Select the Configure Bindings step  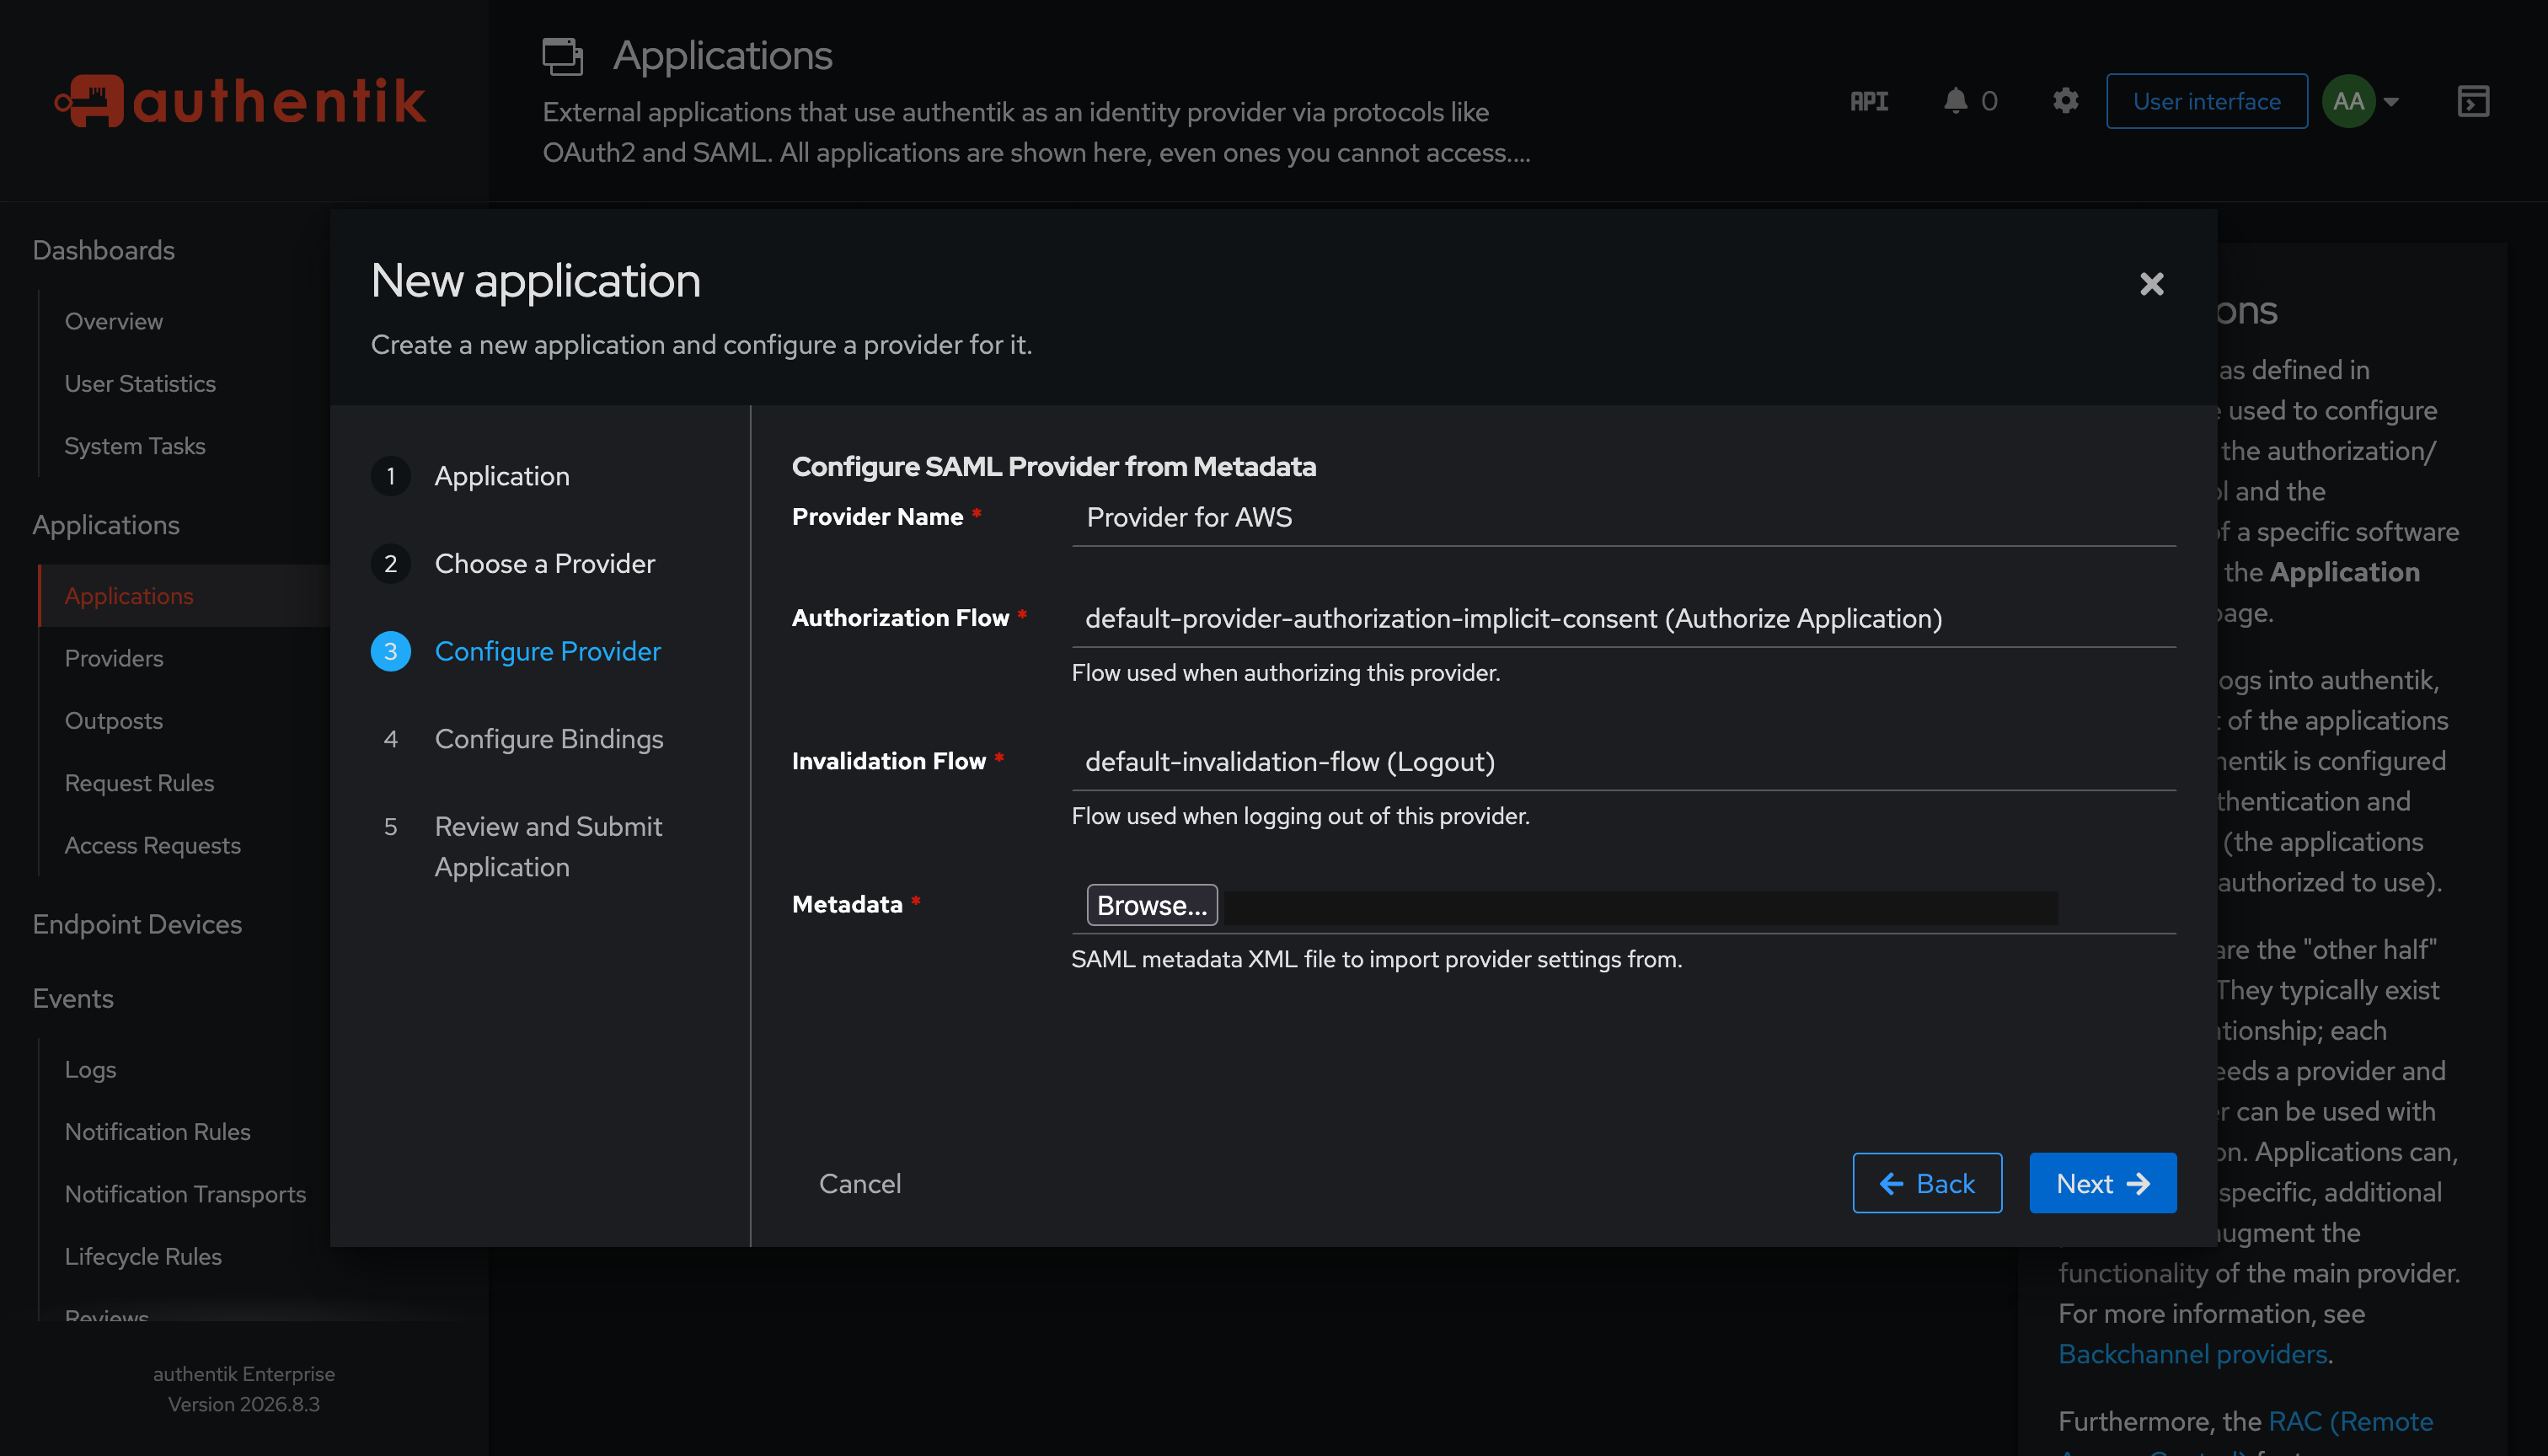click(549, 739)
